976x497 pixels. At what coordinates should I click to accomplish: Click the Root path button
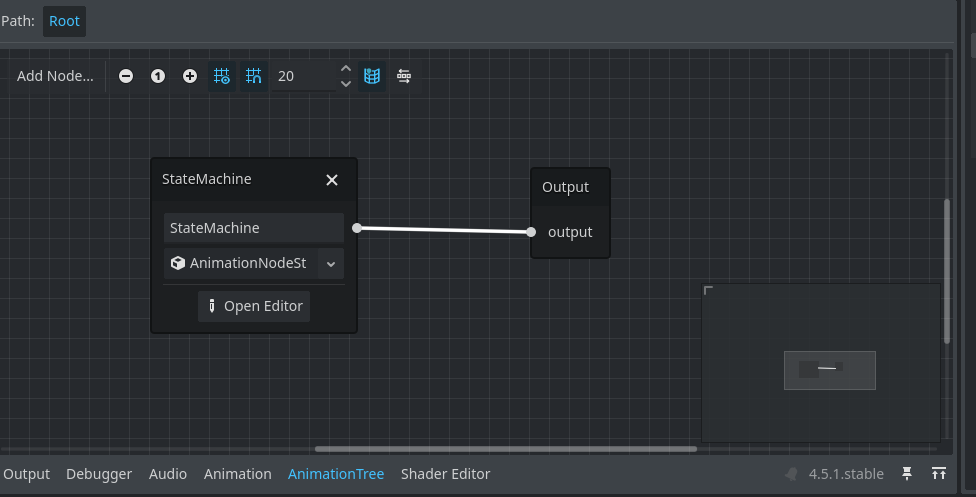coord(64,21)
